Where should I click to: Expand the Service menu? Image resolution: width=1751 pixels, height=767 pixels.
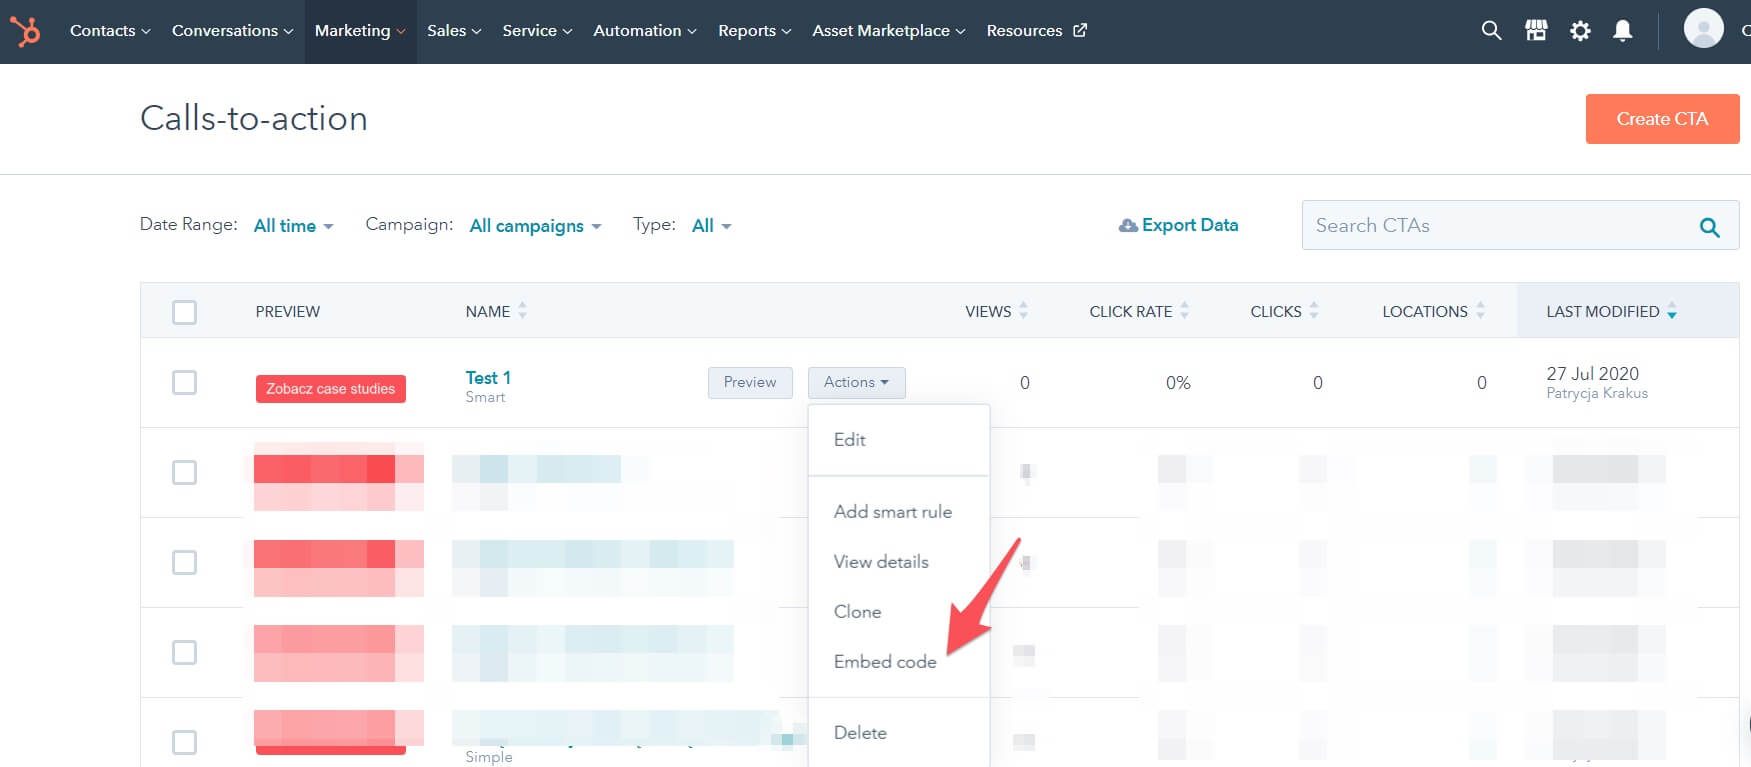click(x=537, y=31)
